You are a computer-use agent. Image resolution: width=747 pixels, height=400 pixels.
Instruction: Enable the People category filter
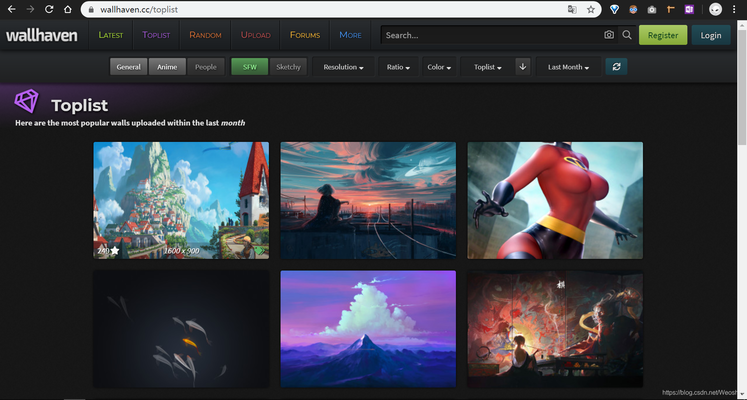click(205, 67)
